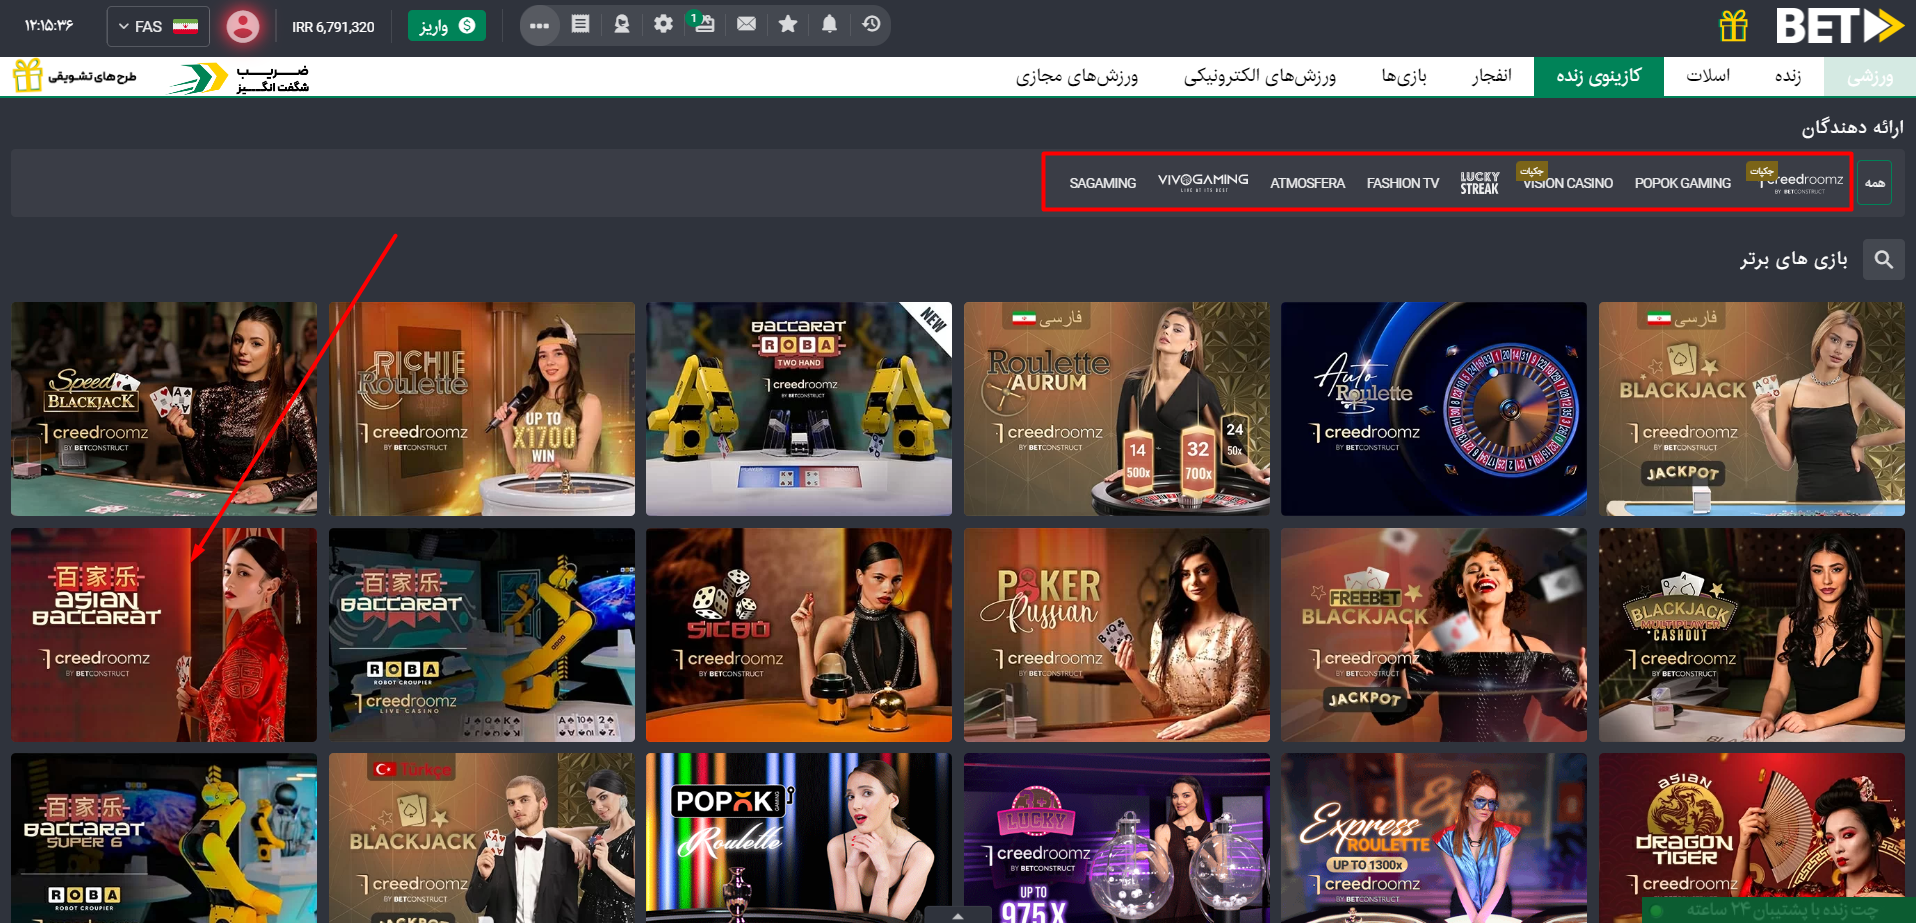Select the همه all providers button
This screenshot has height=923, width=1916.
click(x=1875, y=183)
